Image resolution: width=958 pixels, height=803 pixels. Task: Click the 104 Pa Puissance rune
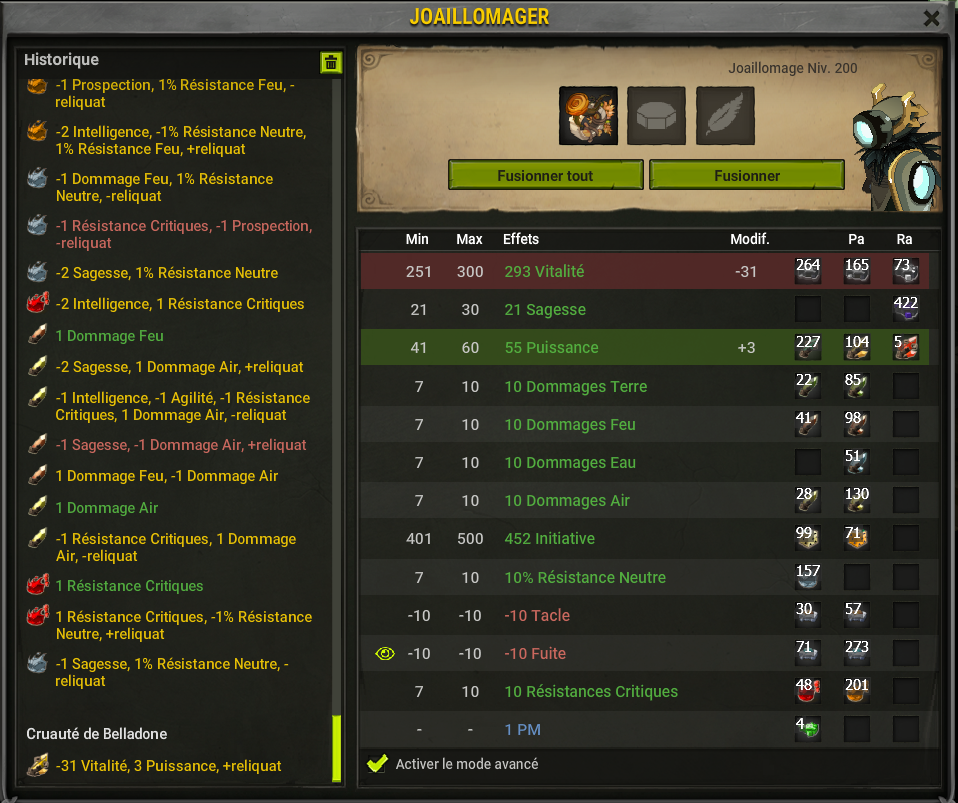click(x=857, y=347)
